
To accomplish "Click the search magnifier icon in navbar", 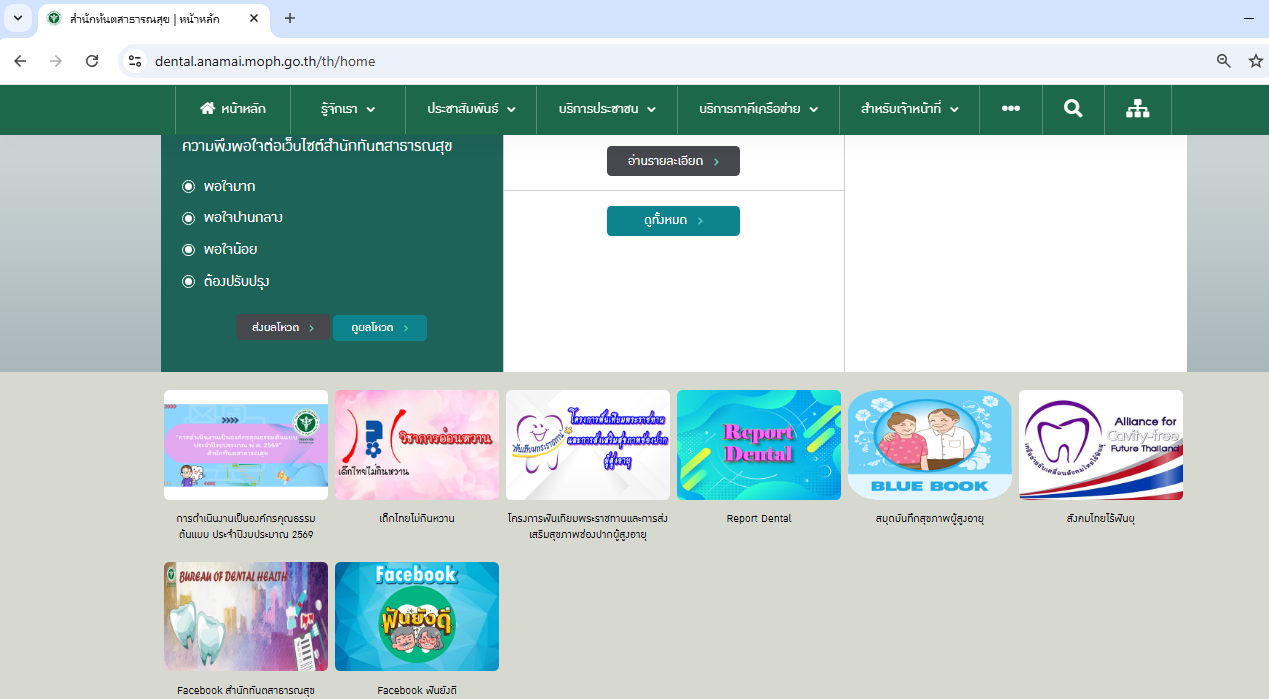I will coord(1073,109).
